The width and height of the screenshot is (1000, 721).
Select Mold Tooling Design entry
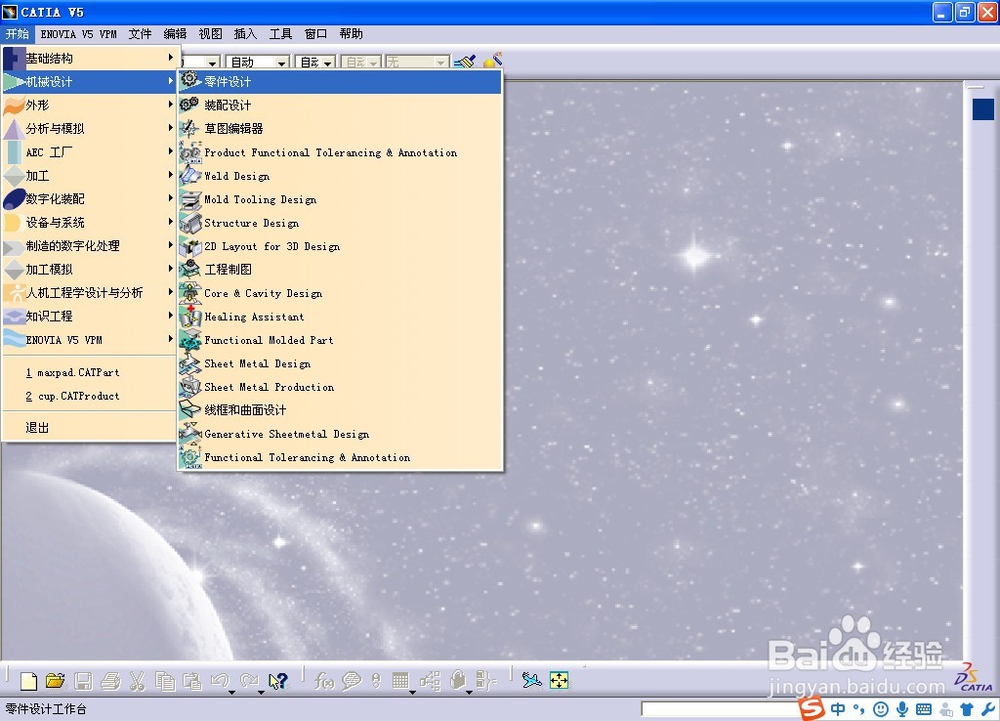click(x=340, y=200)
